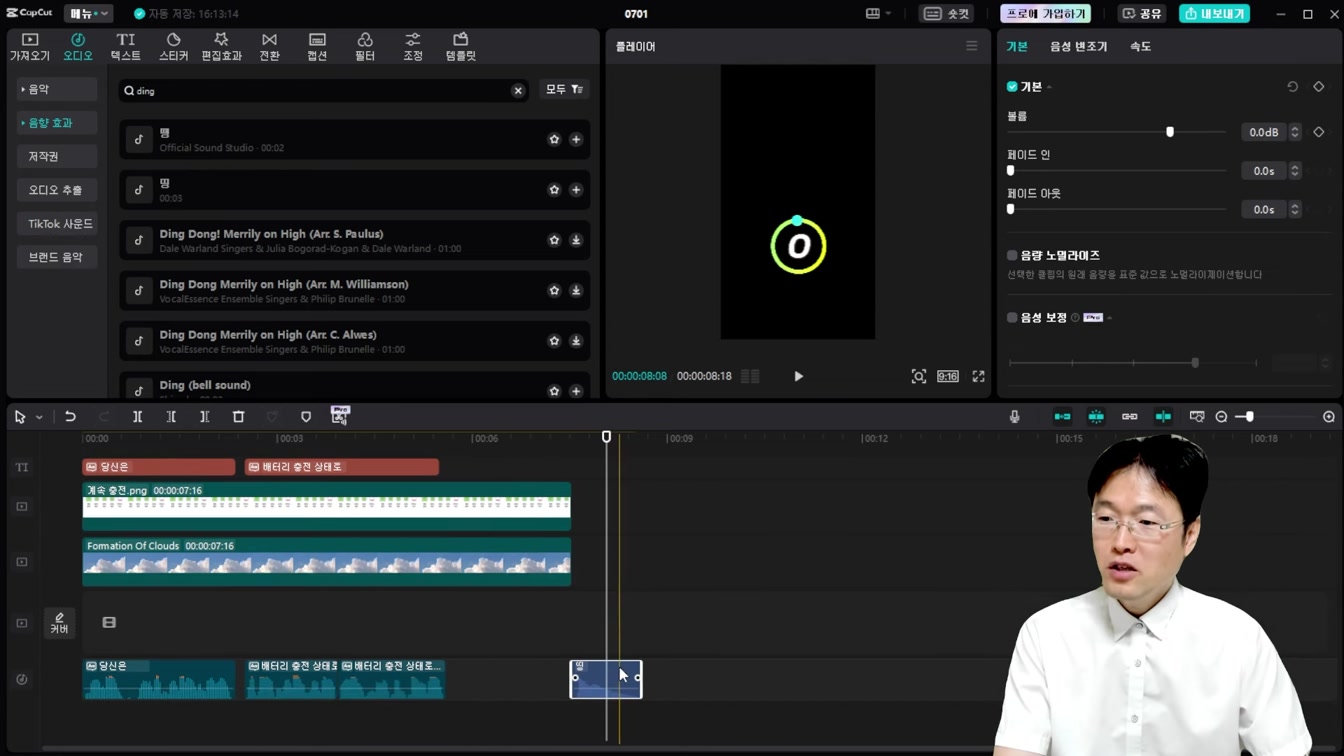1344x756 pixels.
Task: Clear the ding search field with X
Action: click(518, 91)
